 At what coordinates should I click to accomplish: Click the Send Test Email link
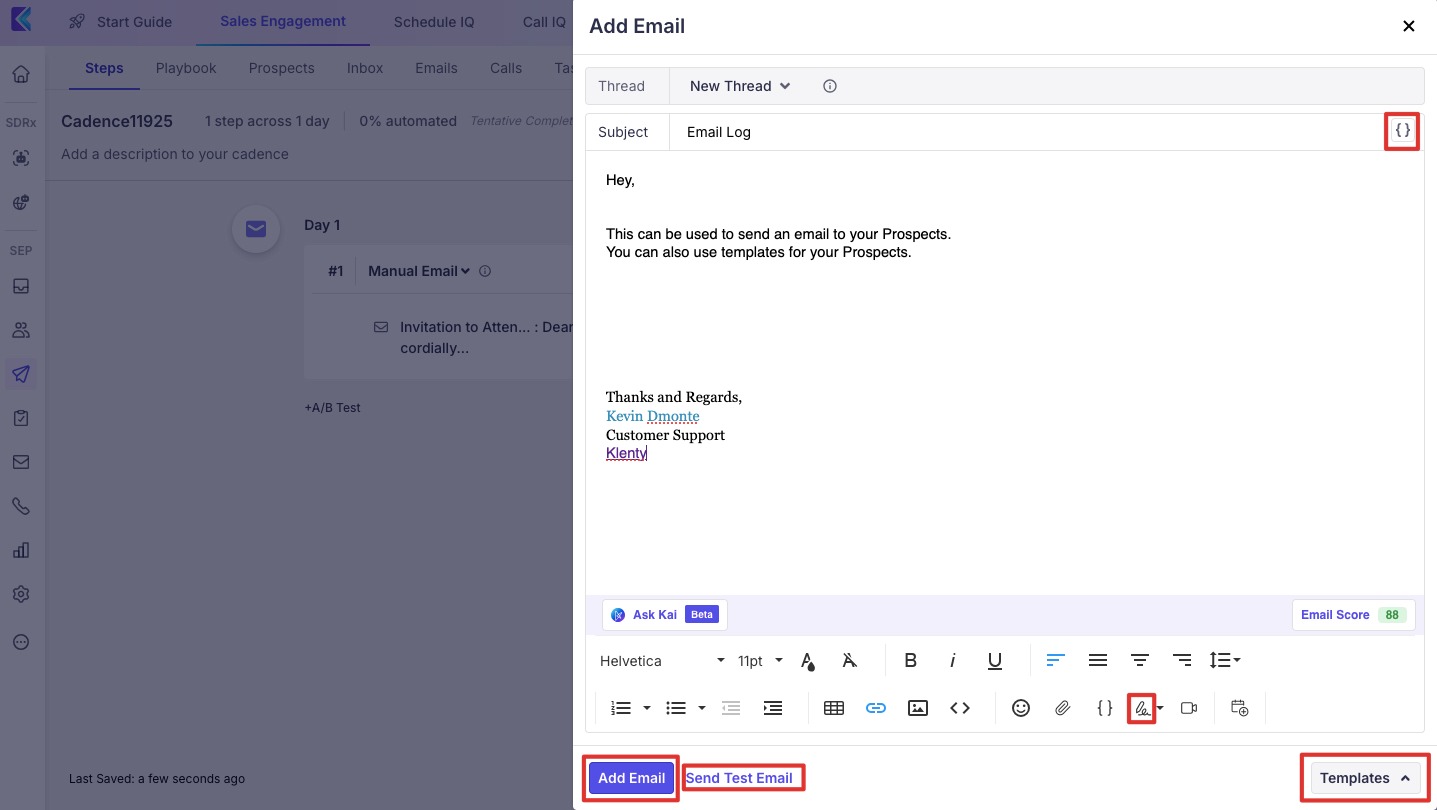(739, 778)
